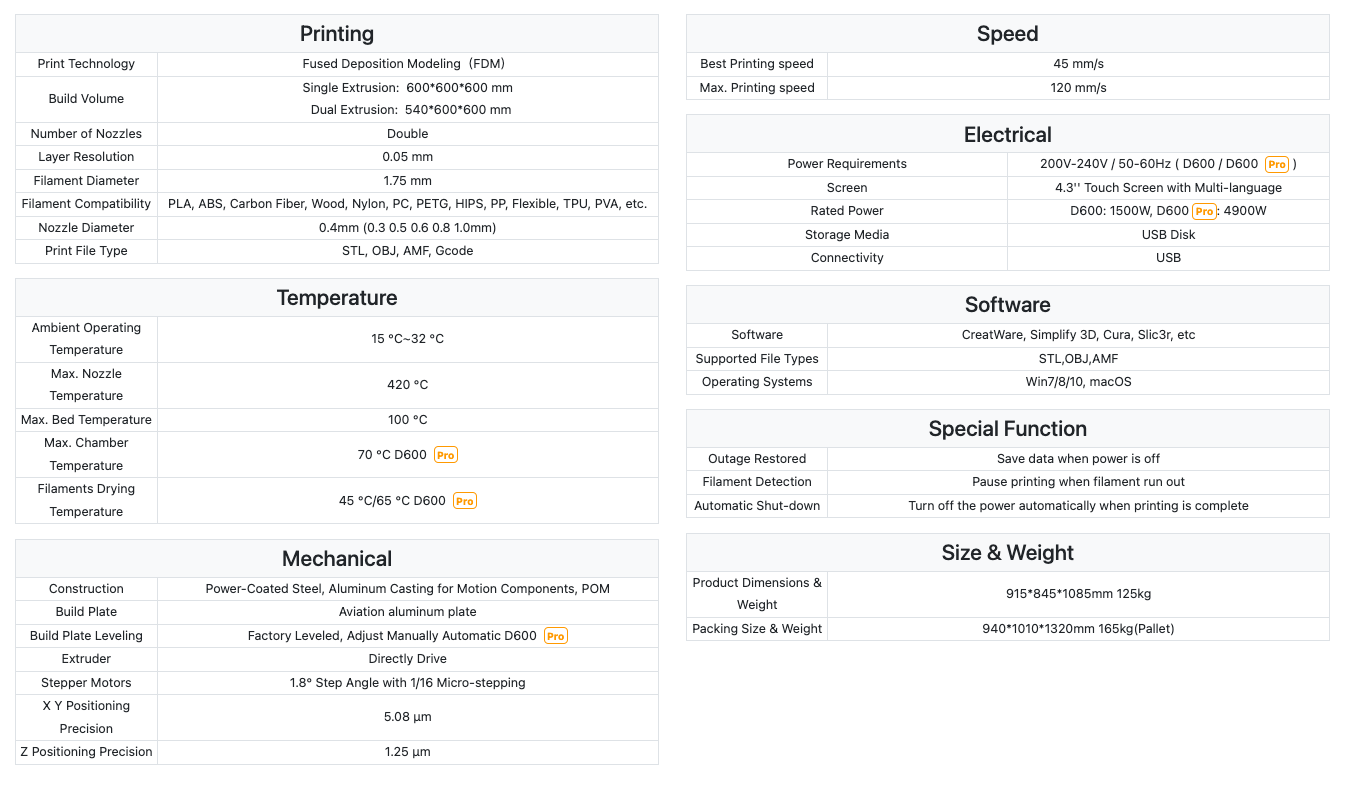Click the Pro badge in Rated Power row

(x=1204, y=211)
